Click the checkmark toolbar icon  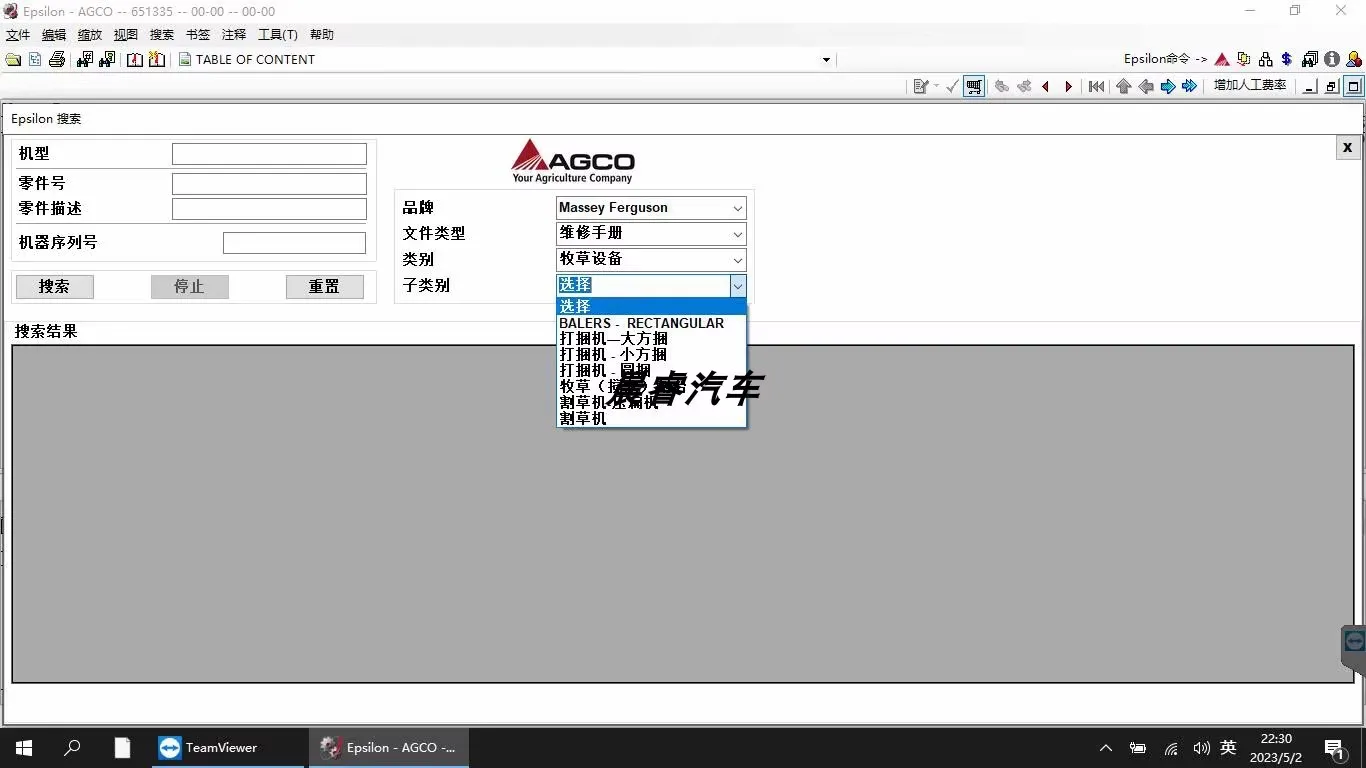(952, 87)
